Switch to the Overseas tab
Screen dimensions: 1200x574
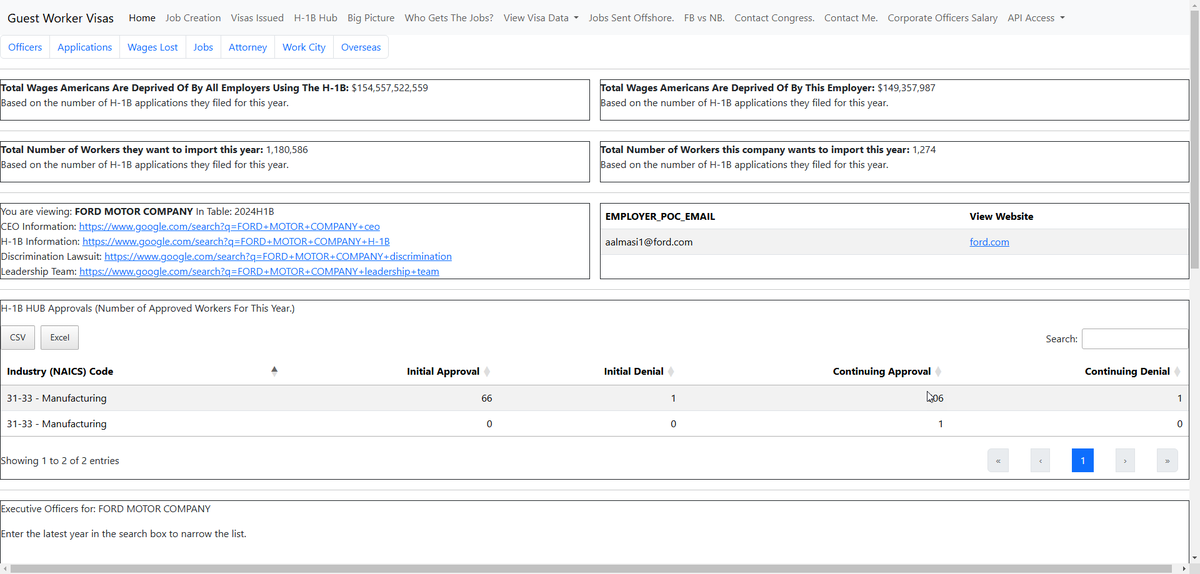(361, 47)
